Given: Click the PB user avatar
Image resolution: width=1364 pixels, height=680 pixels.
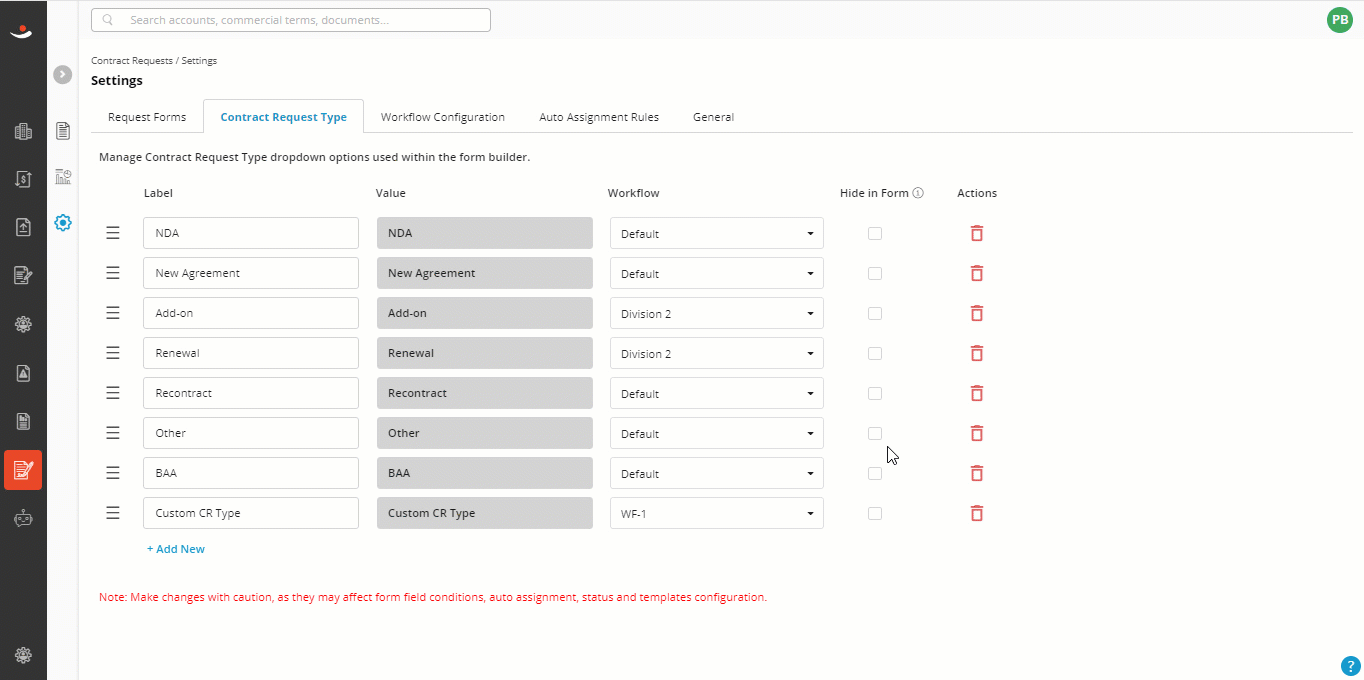Looking at the screenshot, I should coord(1340,19).
